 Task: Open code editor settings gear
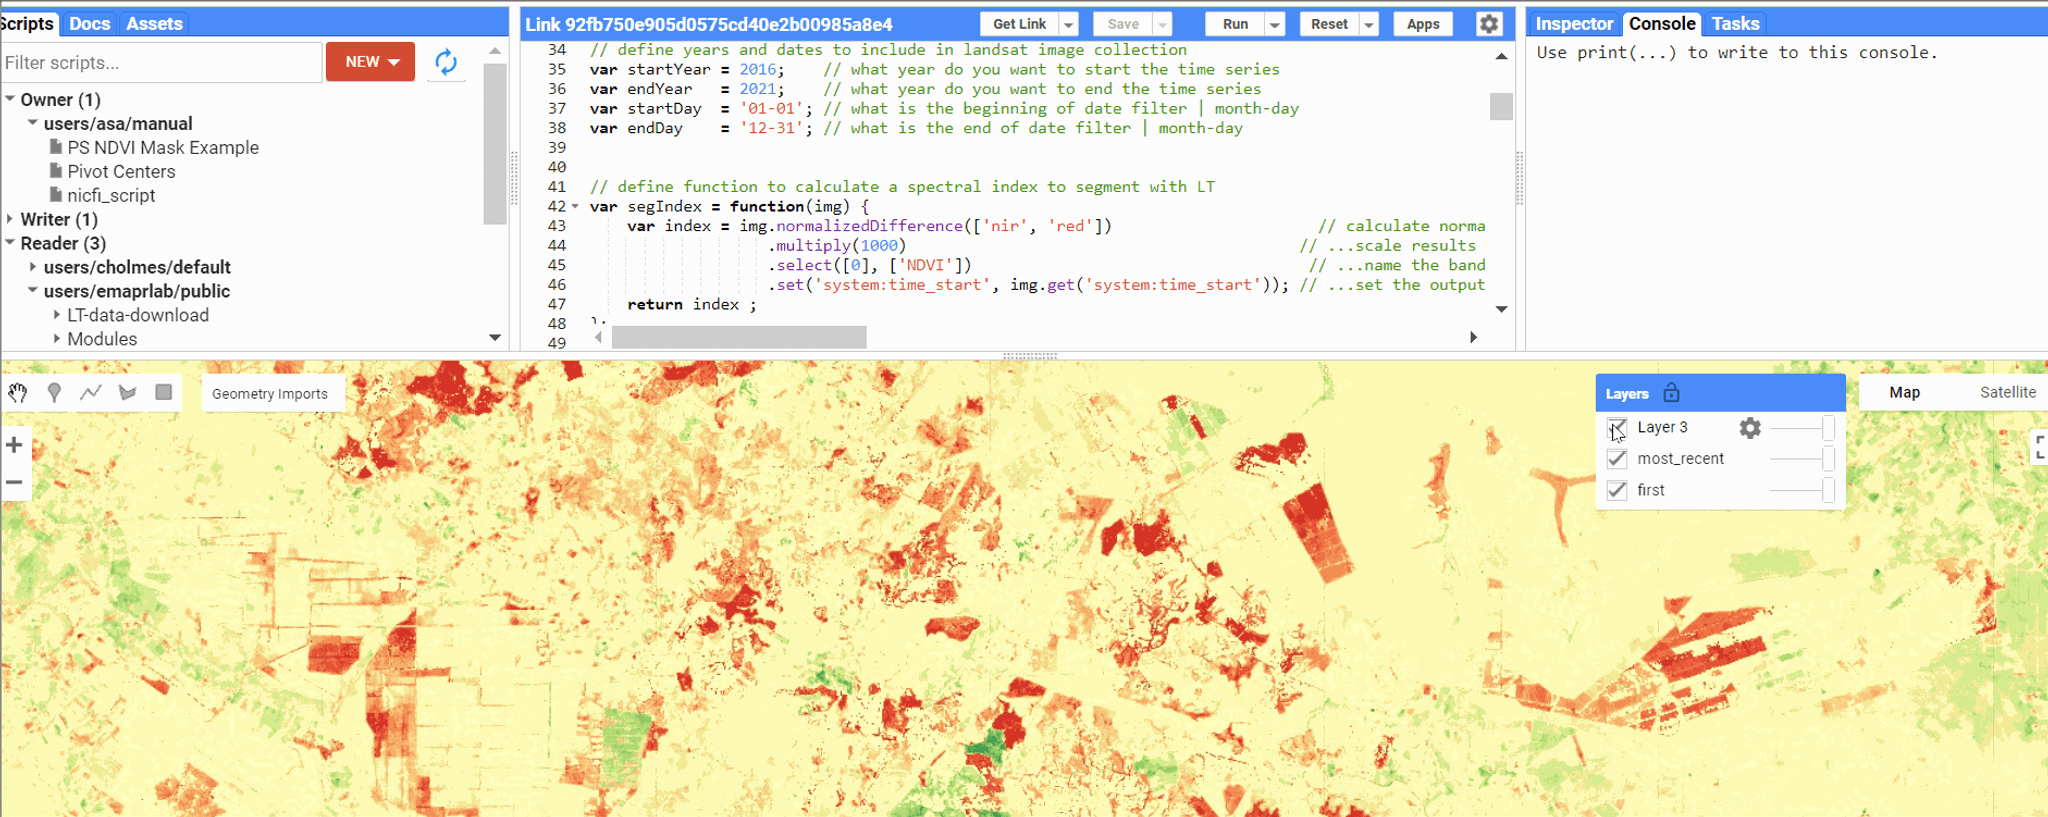1489,24
